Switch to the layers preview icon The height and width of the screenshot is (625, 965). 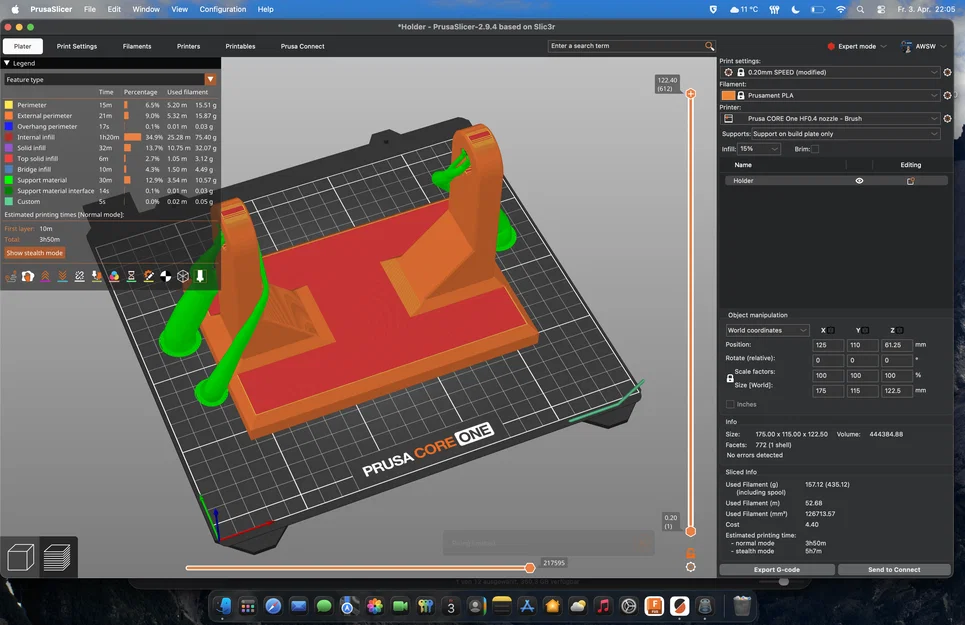[x=58, y=557]
